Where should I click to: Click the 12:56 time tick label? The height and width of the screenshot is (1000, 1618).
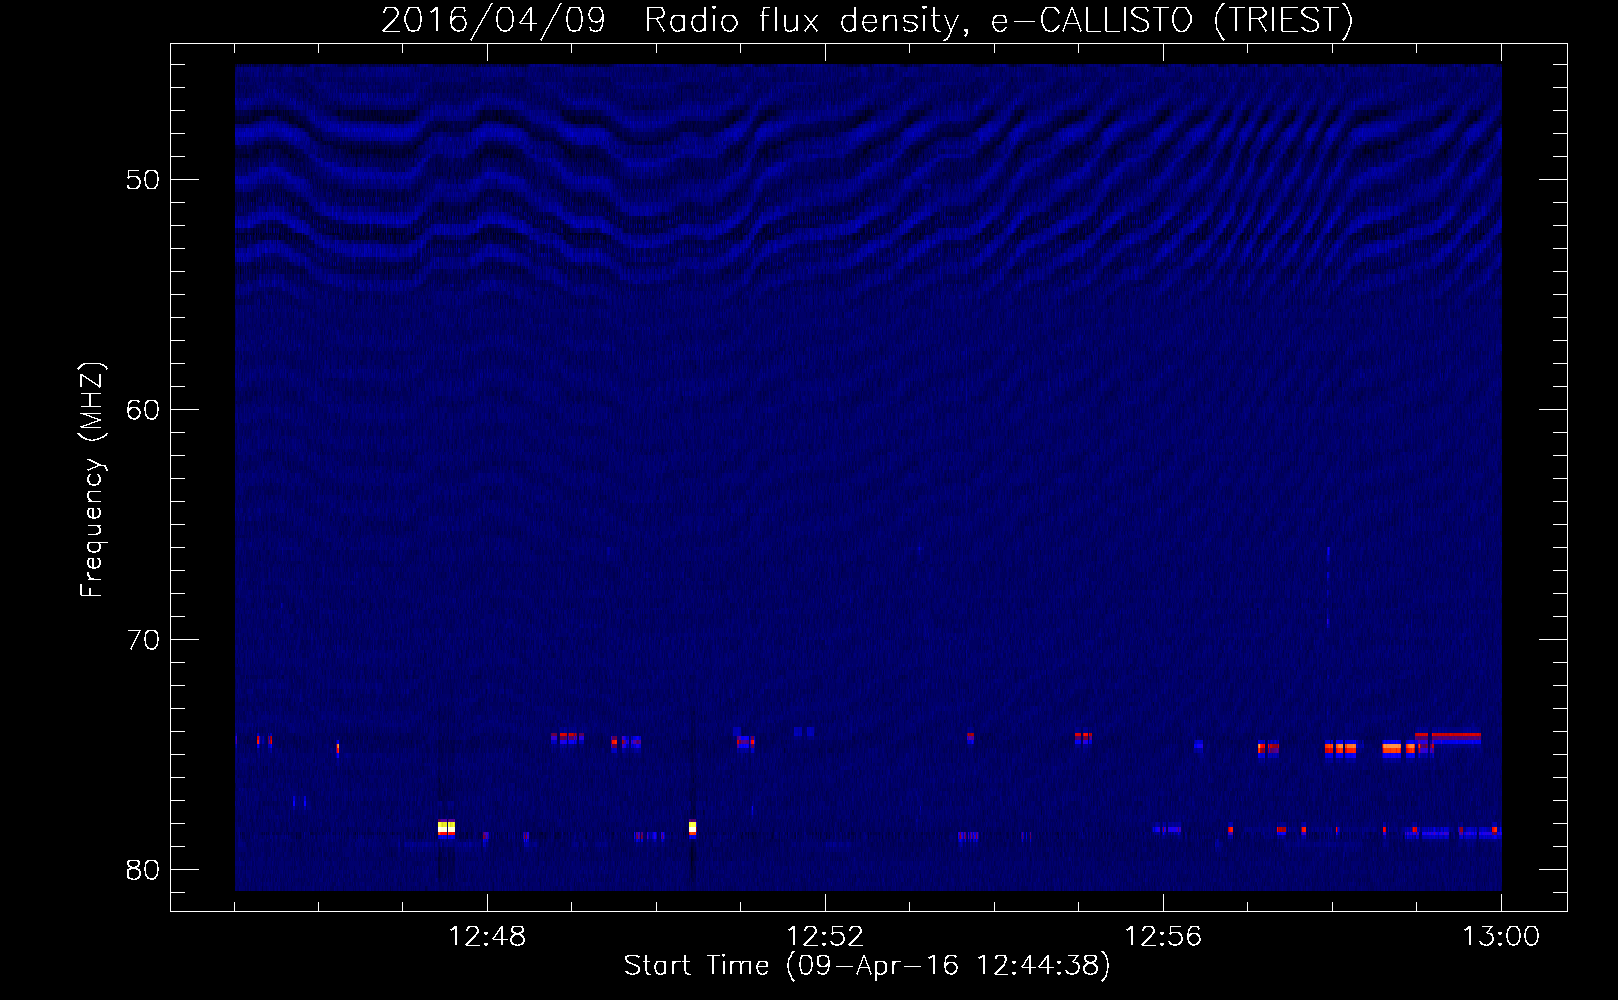1163,937
